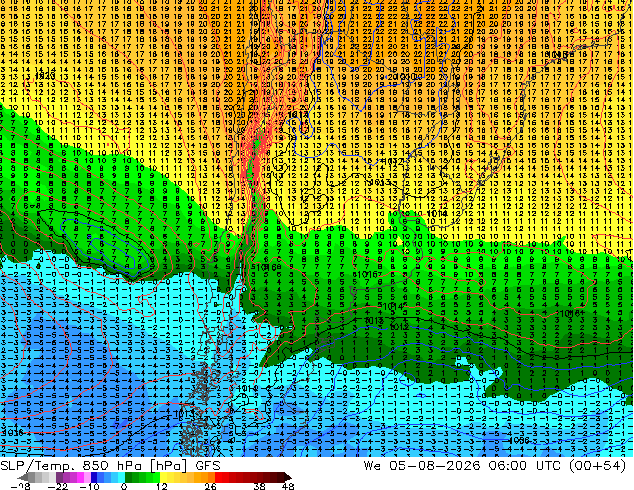Image resolution: width=634 pixels, height=490 pixels.
Task: Click the '1020' isobar label on the map
Action: [45, 76]
